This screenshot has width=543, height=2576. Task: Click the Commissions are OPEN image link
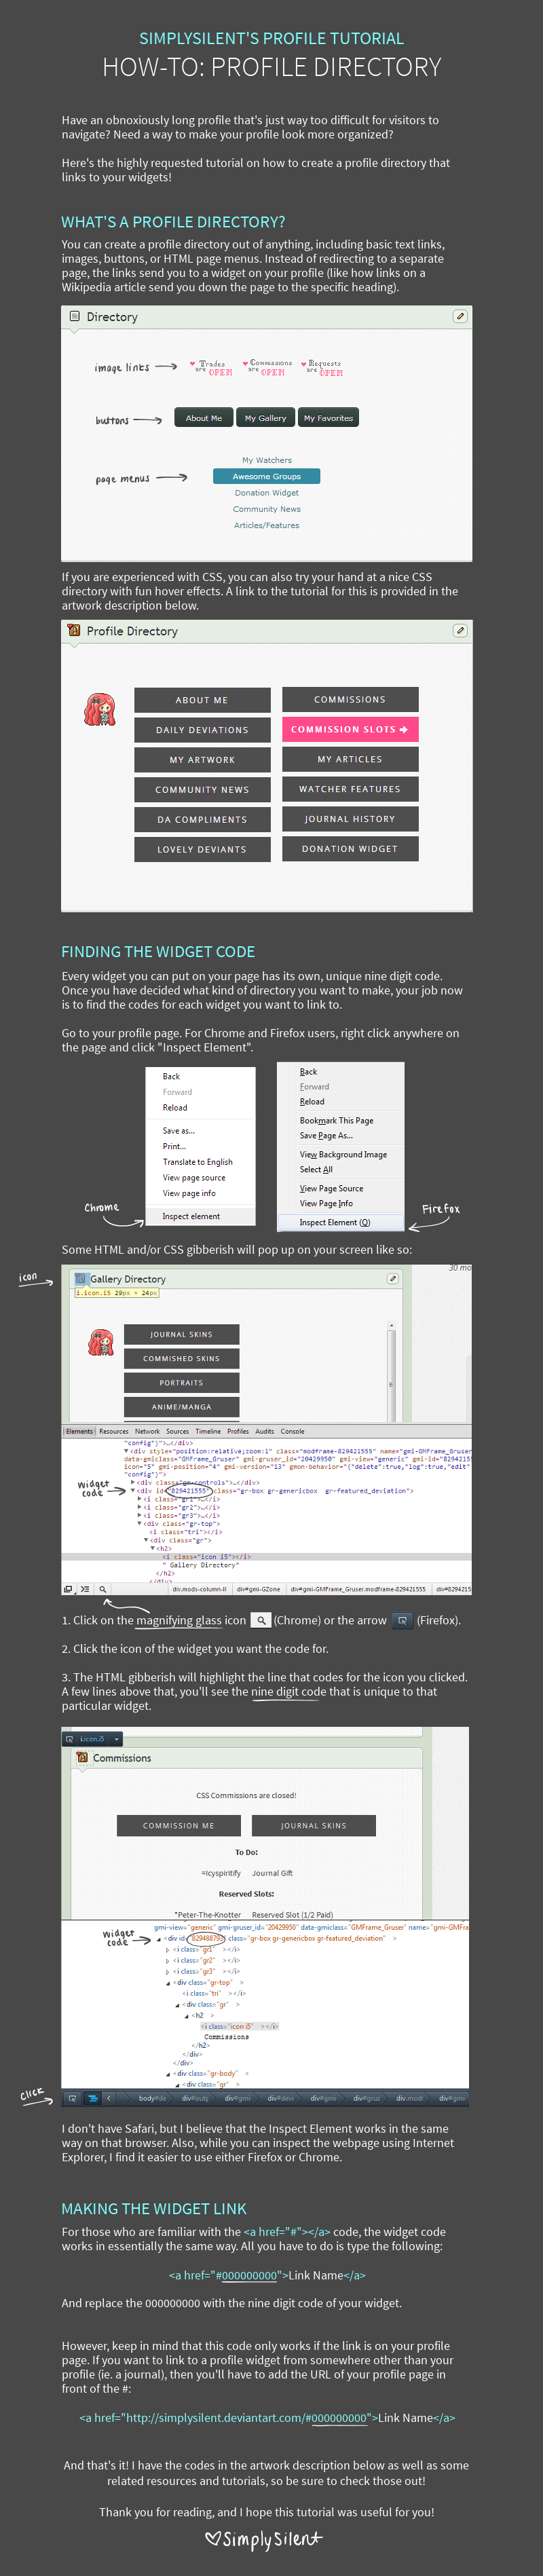(x=267, y=368)
